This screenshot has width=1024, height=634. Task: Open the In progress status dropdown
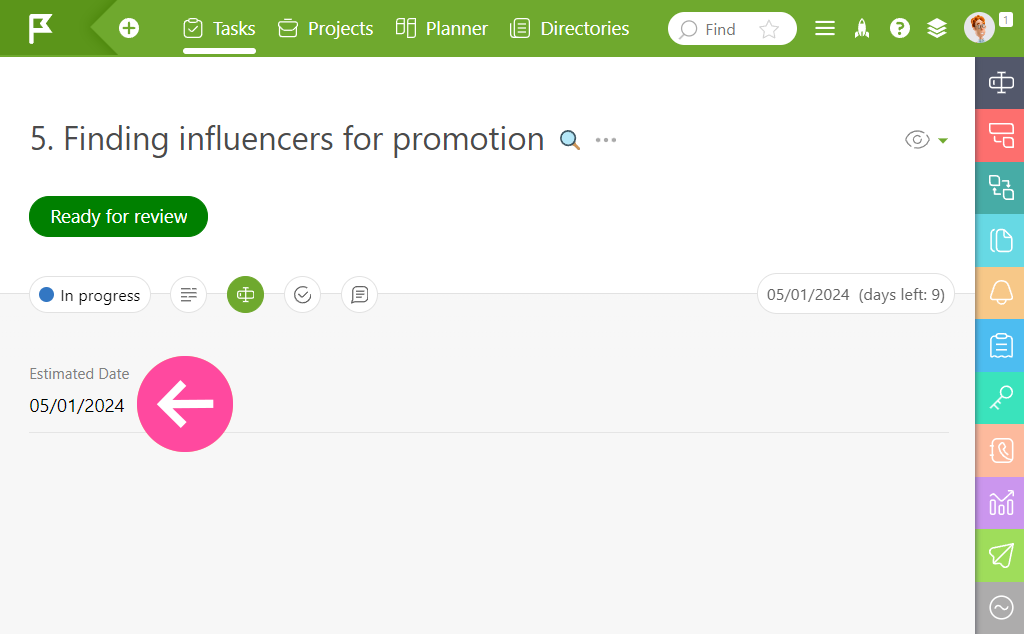[90, 295]
